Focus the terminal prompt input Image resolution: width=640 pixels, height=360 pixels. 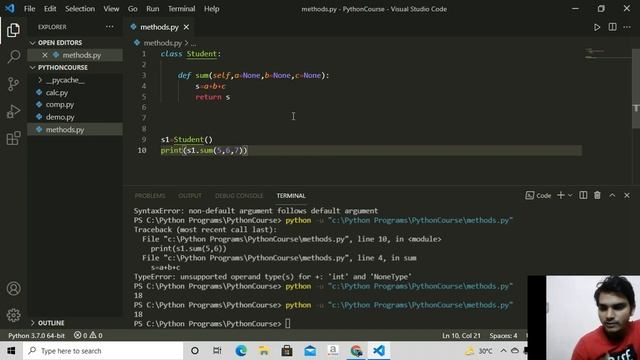point(288,324)
